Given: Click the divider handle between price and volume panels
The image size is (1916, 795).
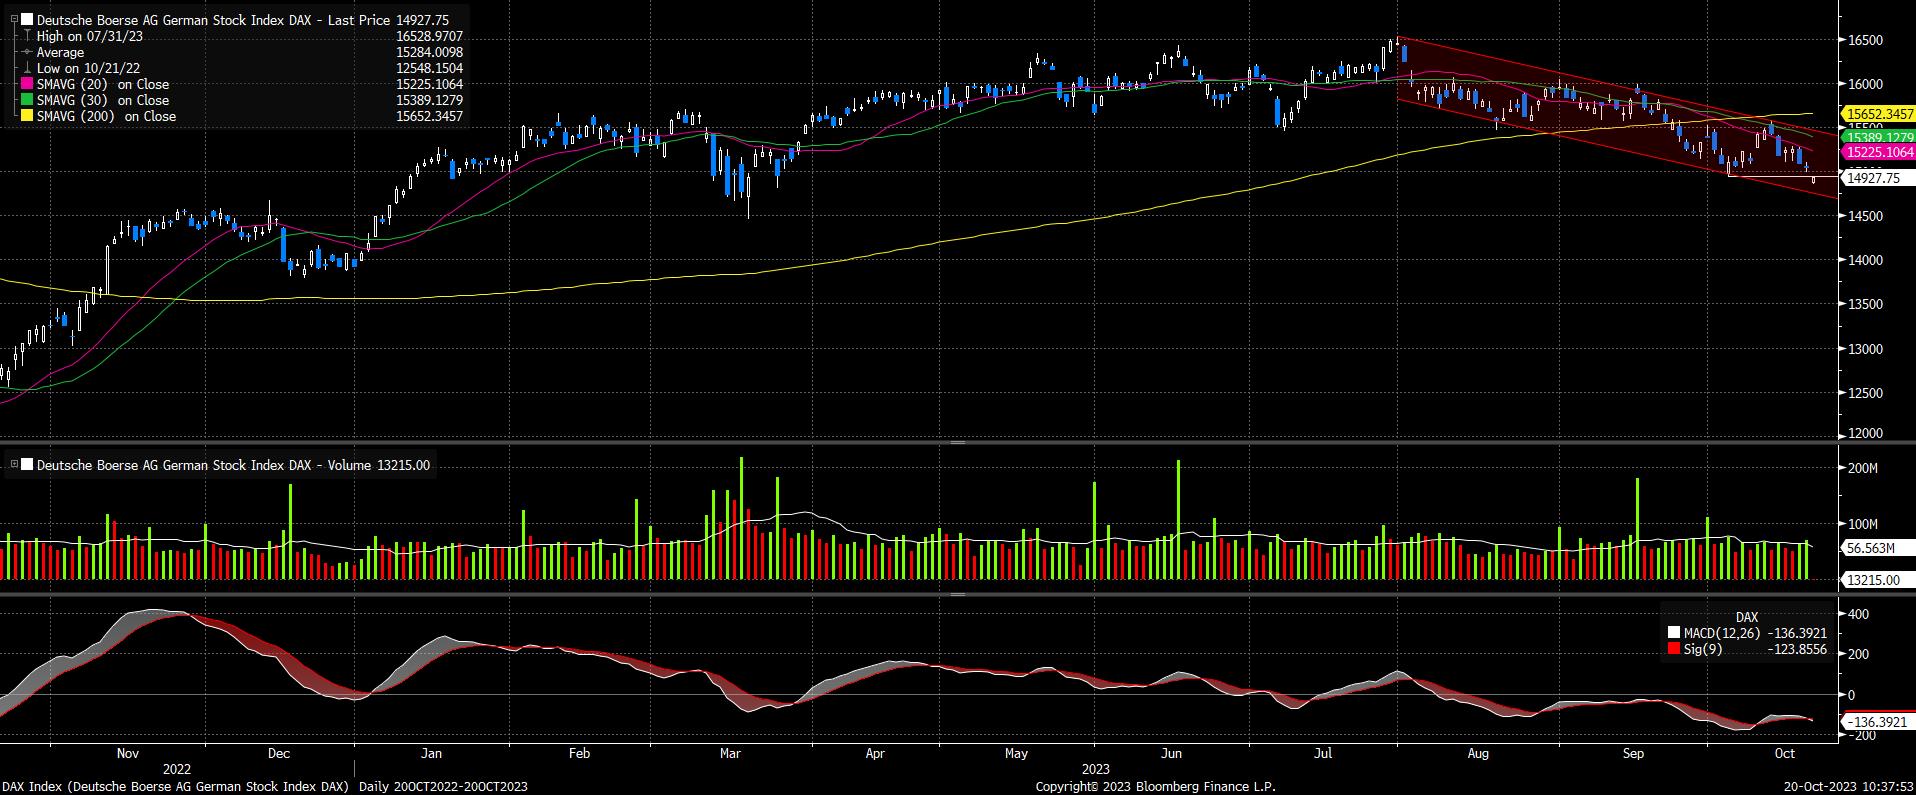Looking at the screenshot, I should 957,442.
